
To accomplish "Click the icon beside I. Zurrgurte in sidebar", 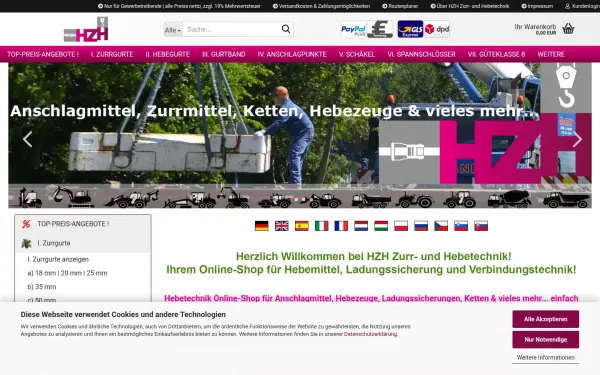I will [x=26, y=243].
